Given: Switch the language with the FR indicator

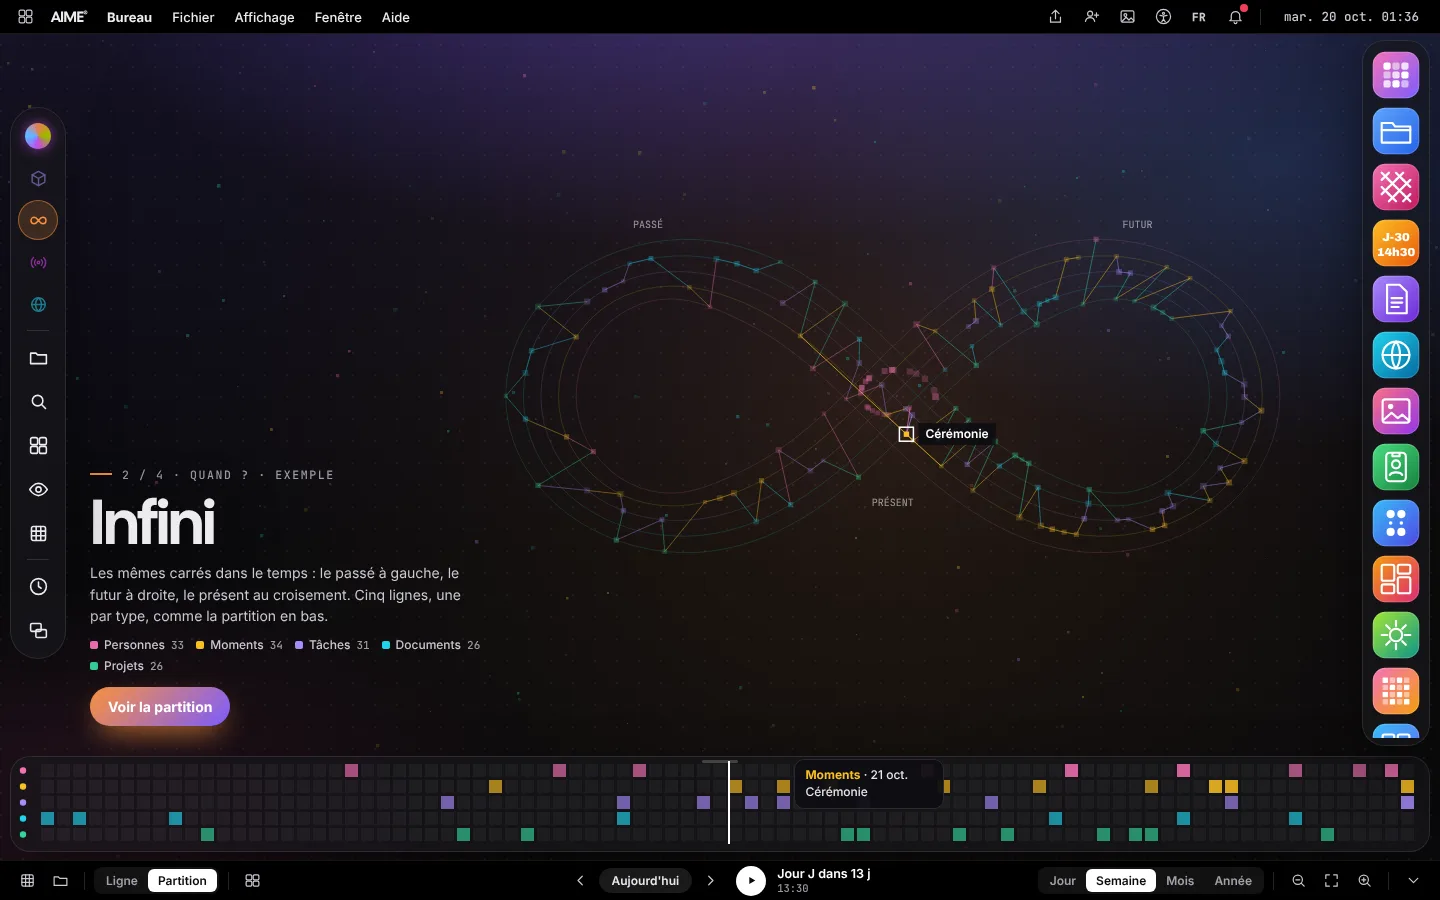Looking at the screenshot, I should click(x=1199, y=17).
